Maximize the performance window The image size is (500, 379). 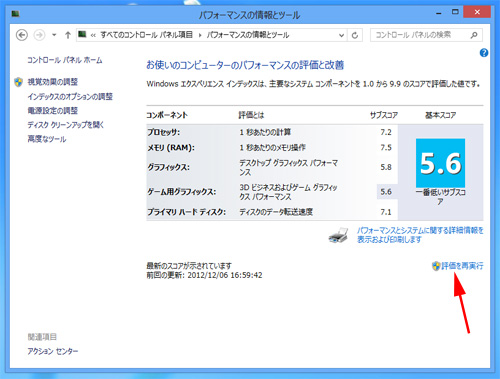(x=455, y=13)
